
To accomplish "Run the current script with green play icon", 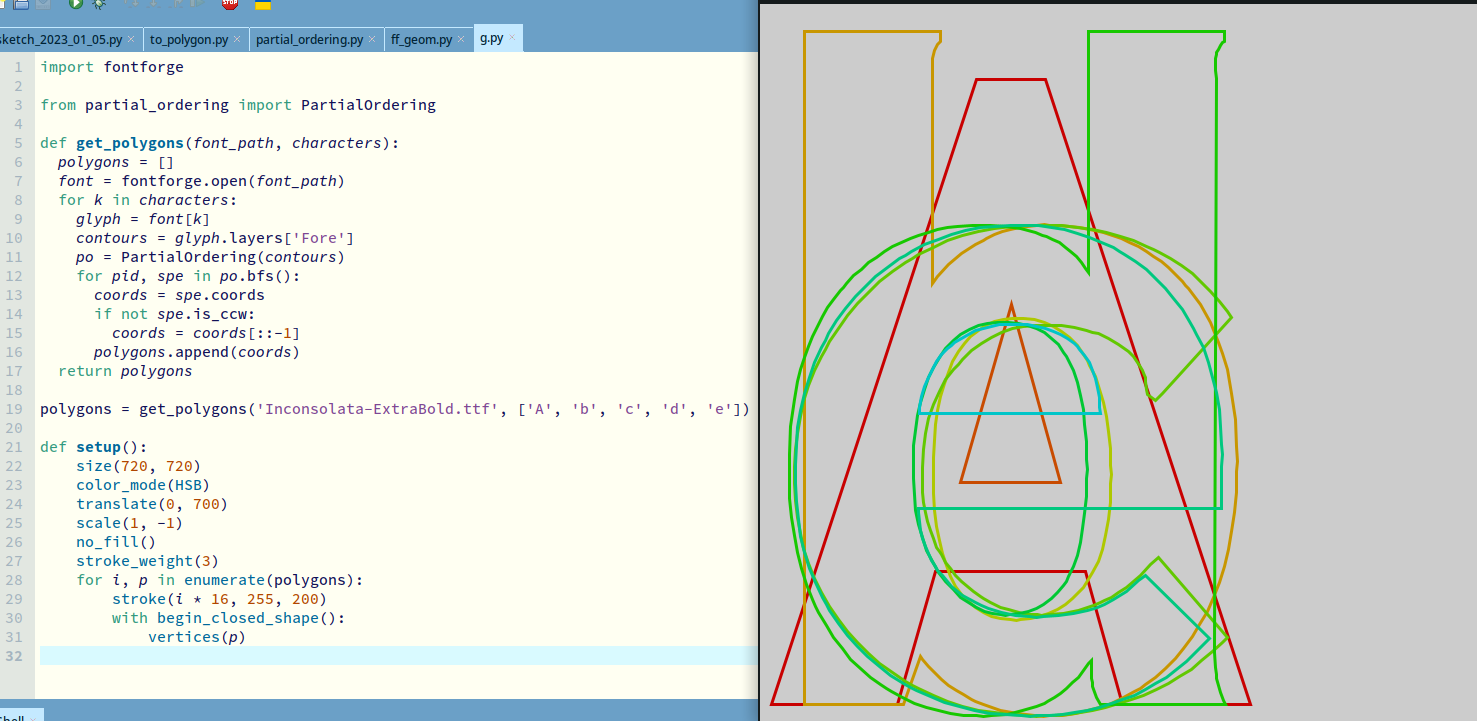I will tap(76, 4).
